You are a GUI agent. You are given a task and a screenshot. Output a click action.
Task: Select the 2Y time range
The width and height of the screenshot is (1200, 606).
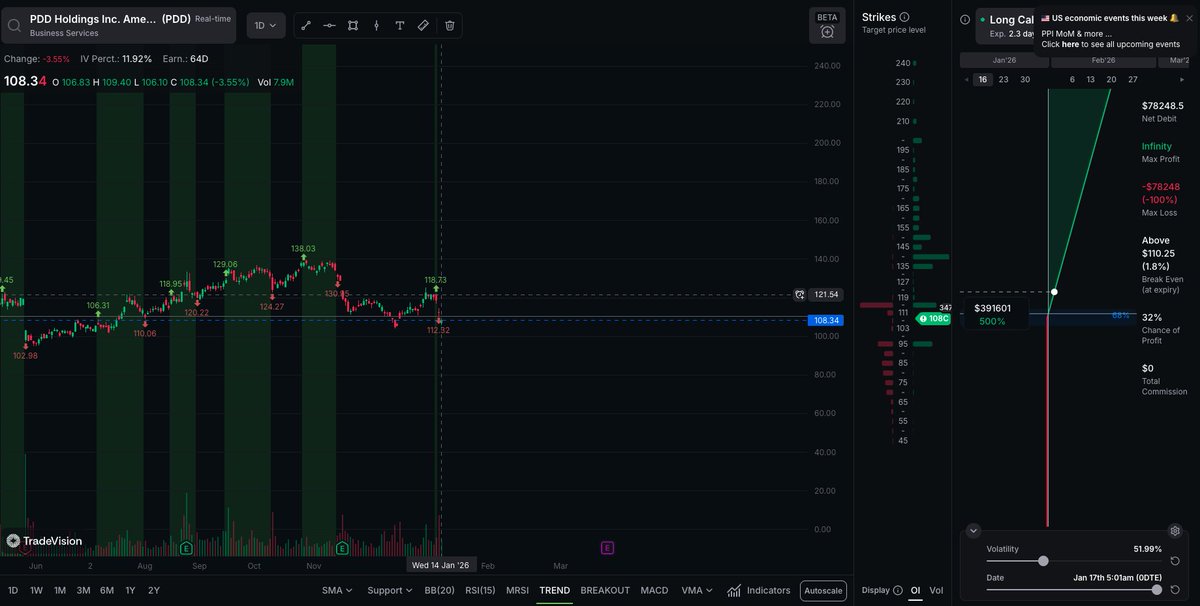pos(153,590)
